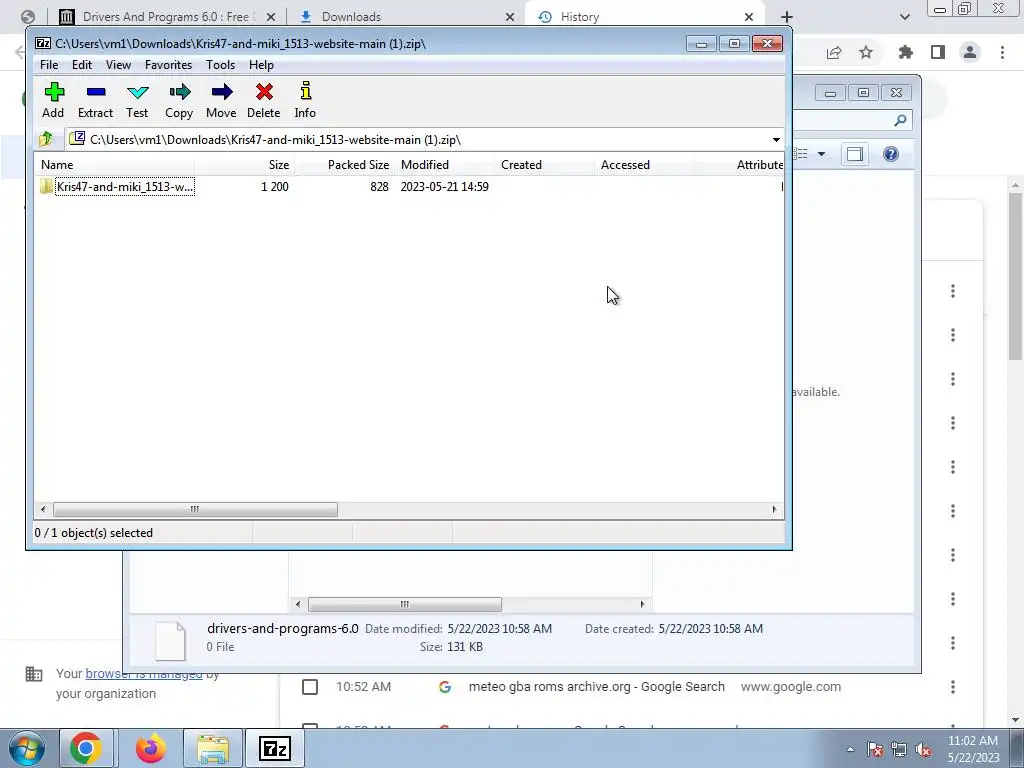Switch to Drivers And Programs 6.0 tab
The height and width of the screenshot is (768, 1024).
coord(166,17)
